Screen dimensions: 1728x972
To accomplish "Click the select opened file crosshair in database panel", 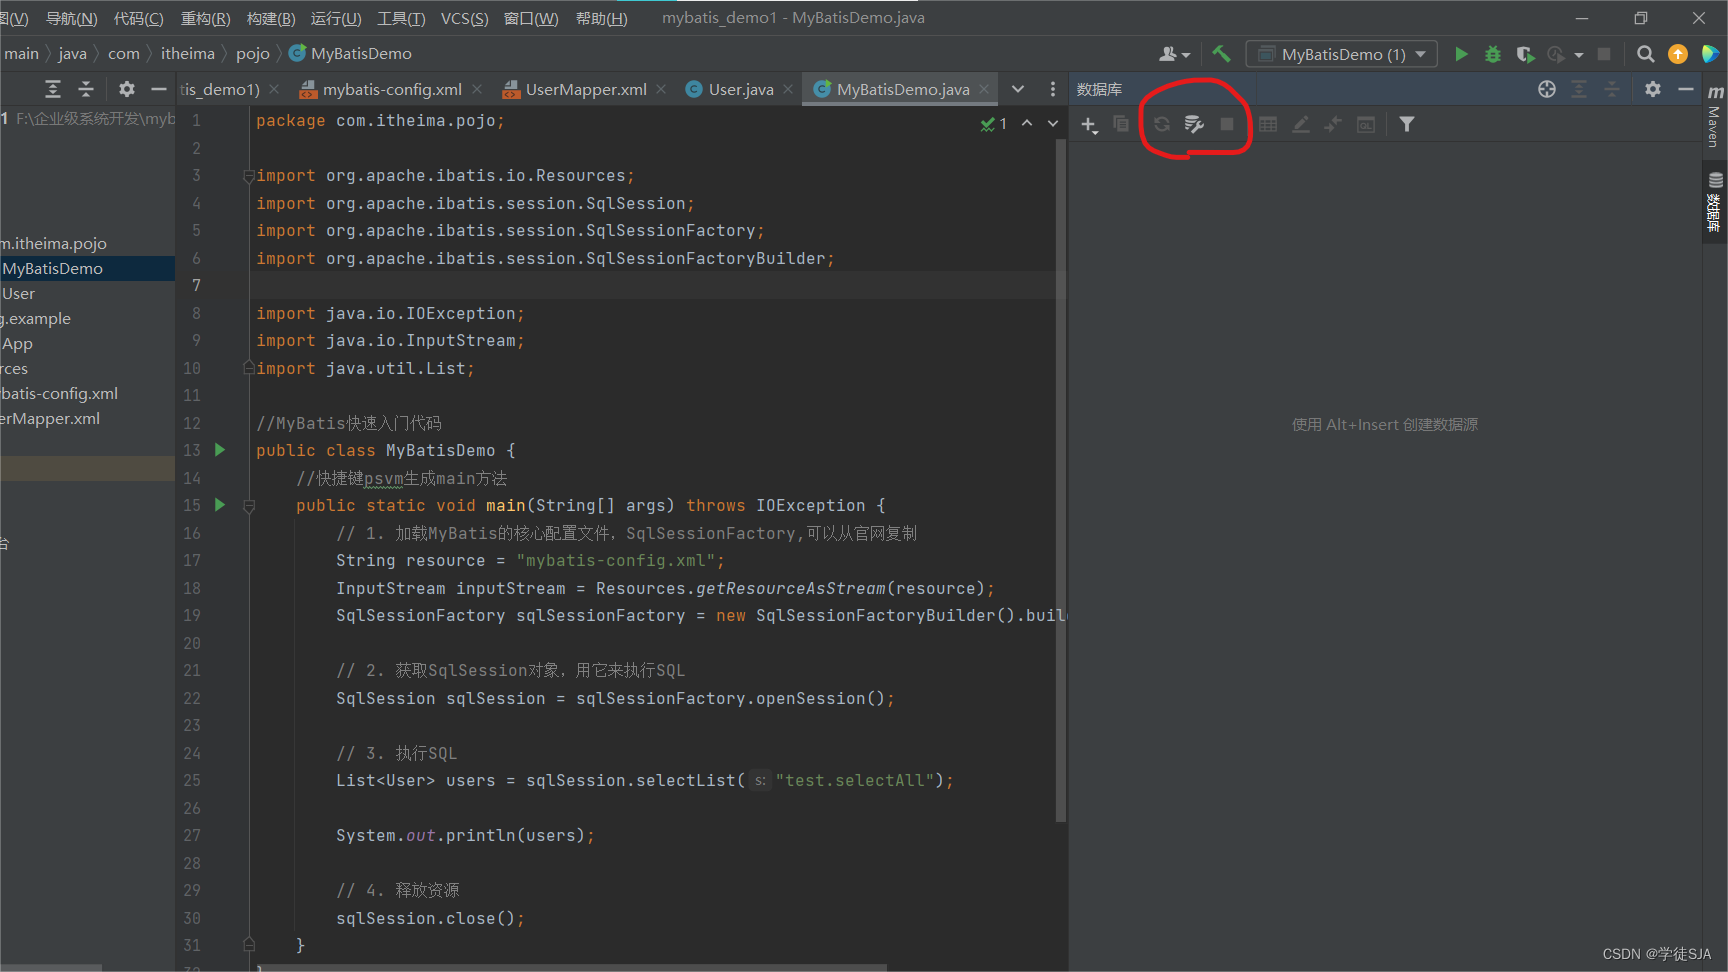I will coord(1547,89).
